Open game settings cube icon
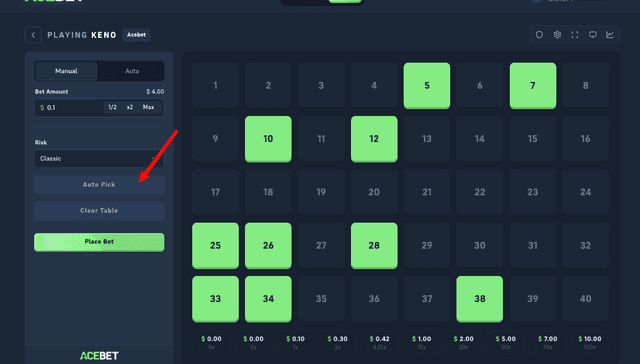 tap(557, 35)
